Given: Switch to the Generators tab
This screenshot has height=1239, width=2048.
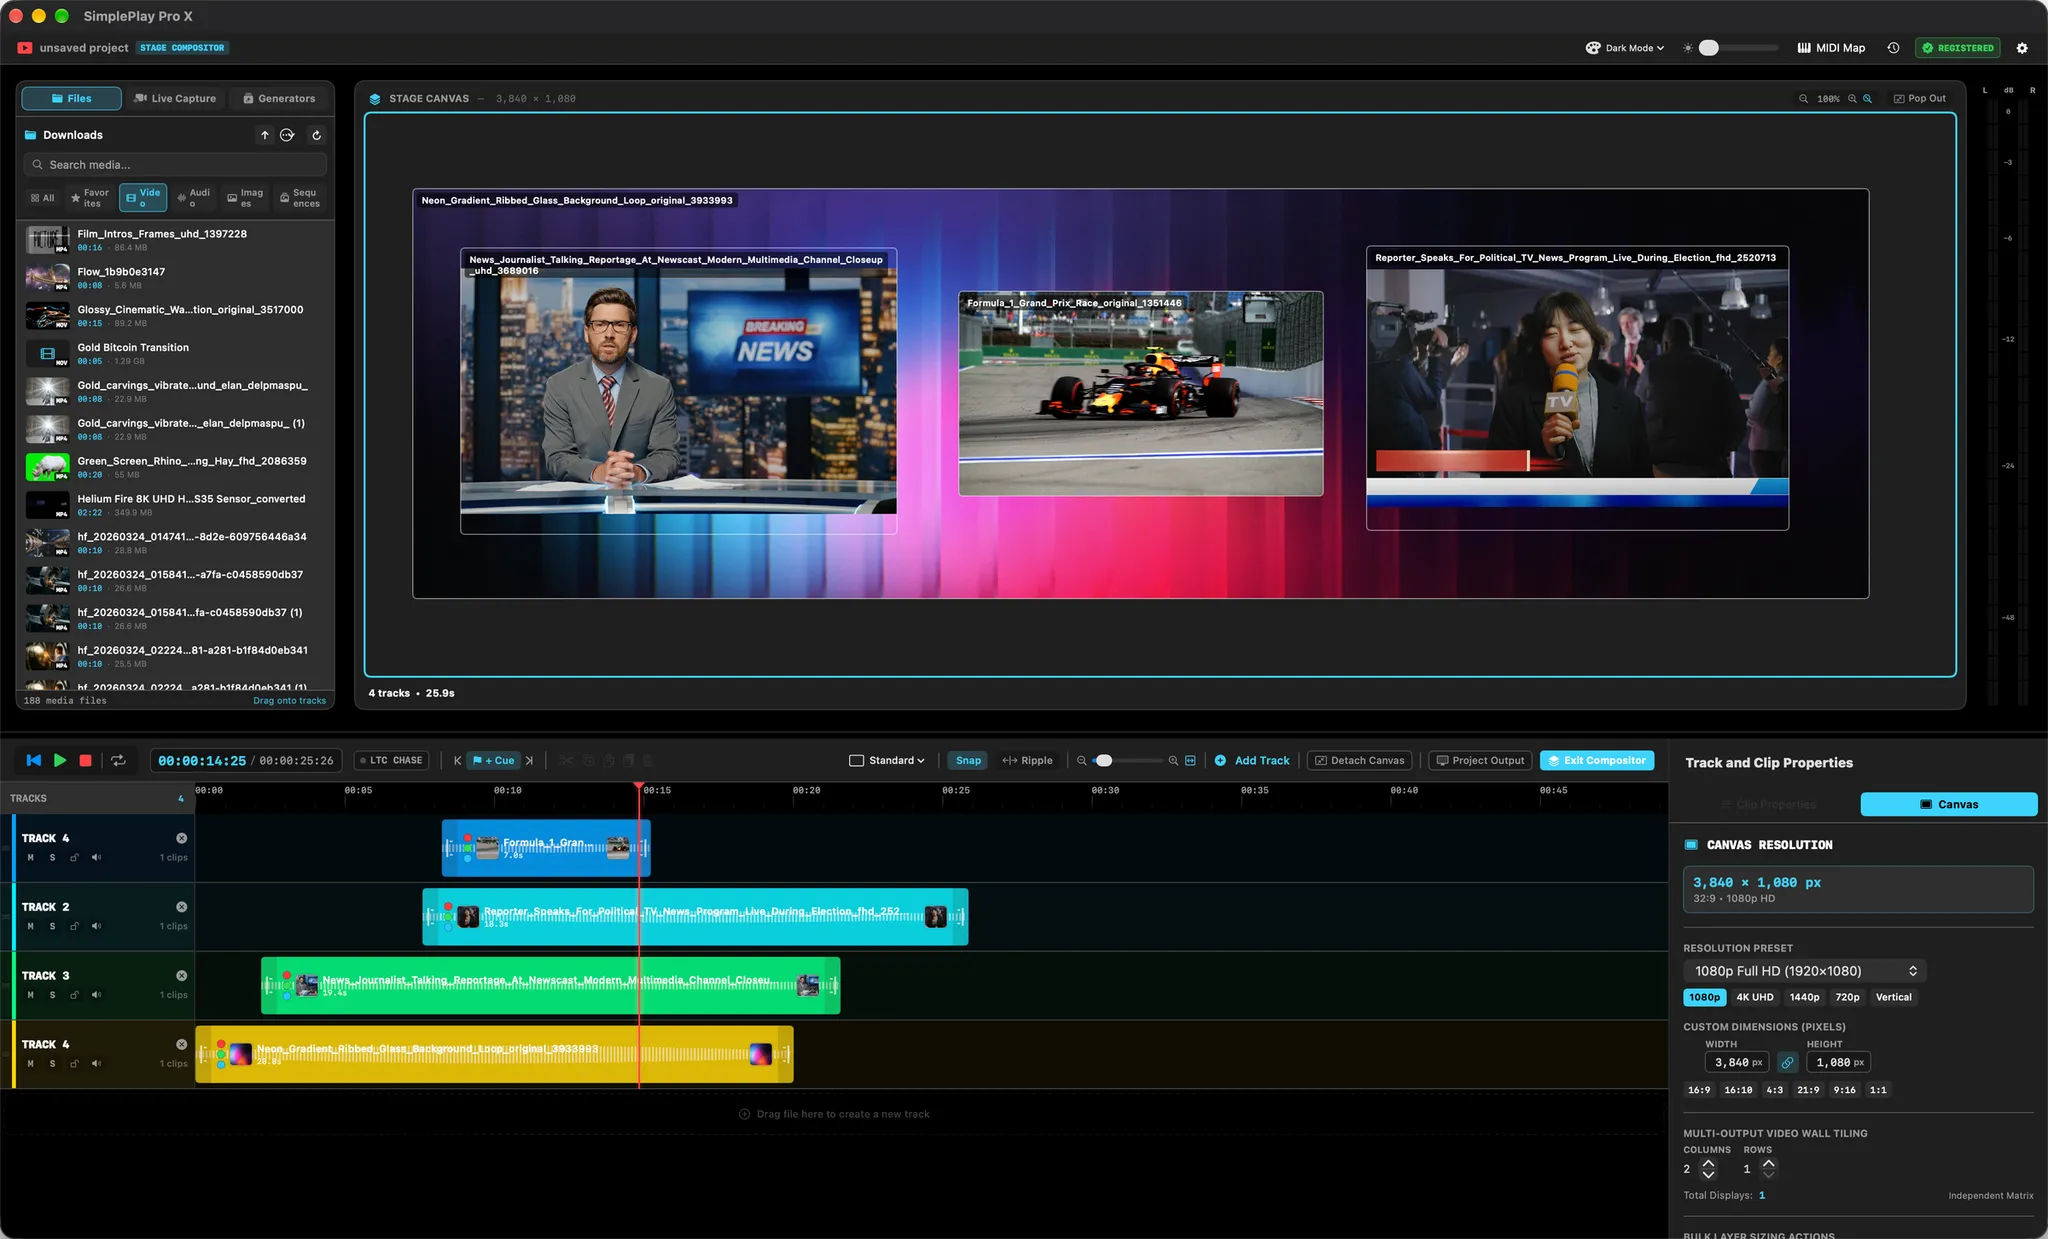Looking at the screenshot, I should [279, 98].
